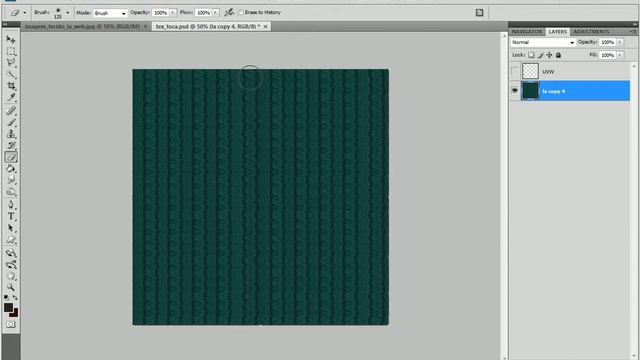Switch to tex_toca.psd document tab
This screenshot has width=640, height=360.
[207, 26]
